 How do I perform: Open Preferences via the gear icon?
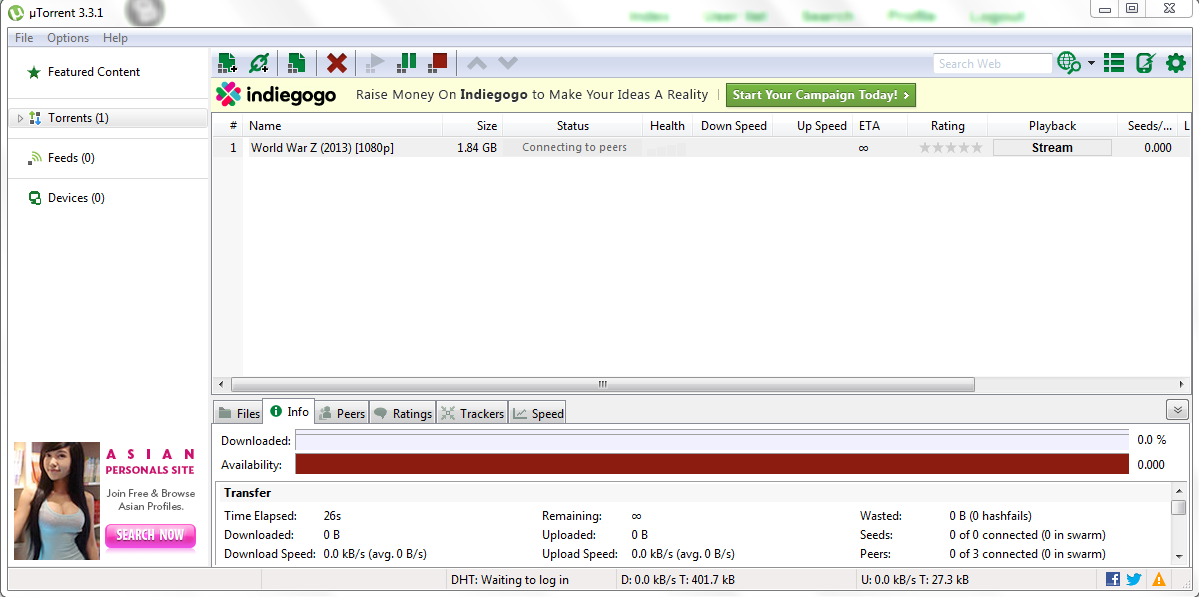(x=1175, y=63)
